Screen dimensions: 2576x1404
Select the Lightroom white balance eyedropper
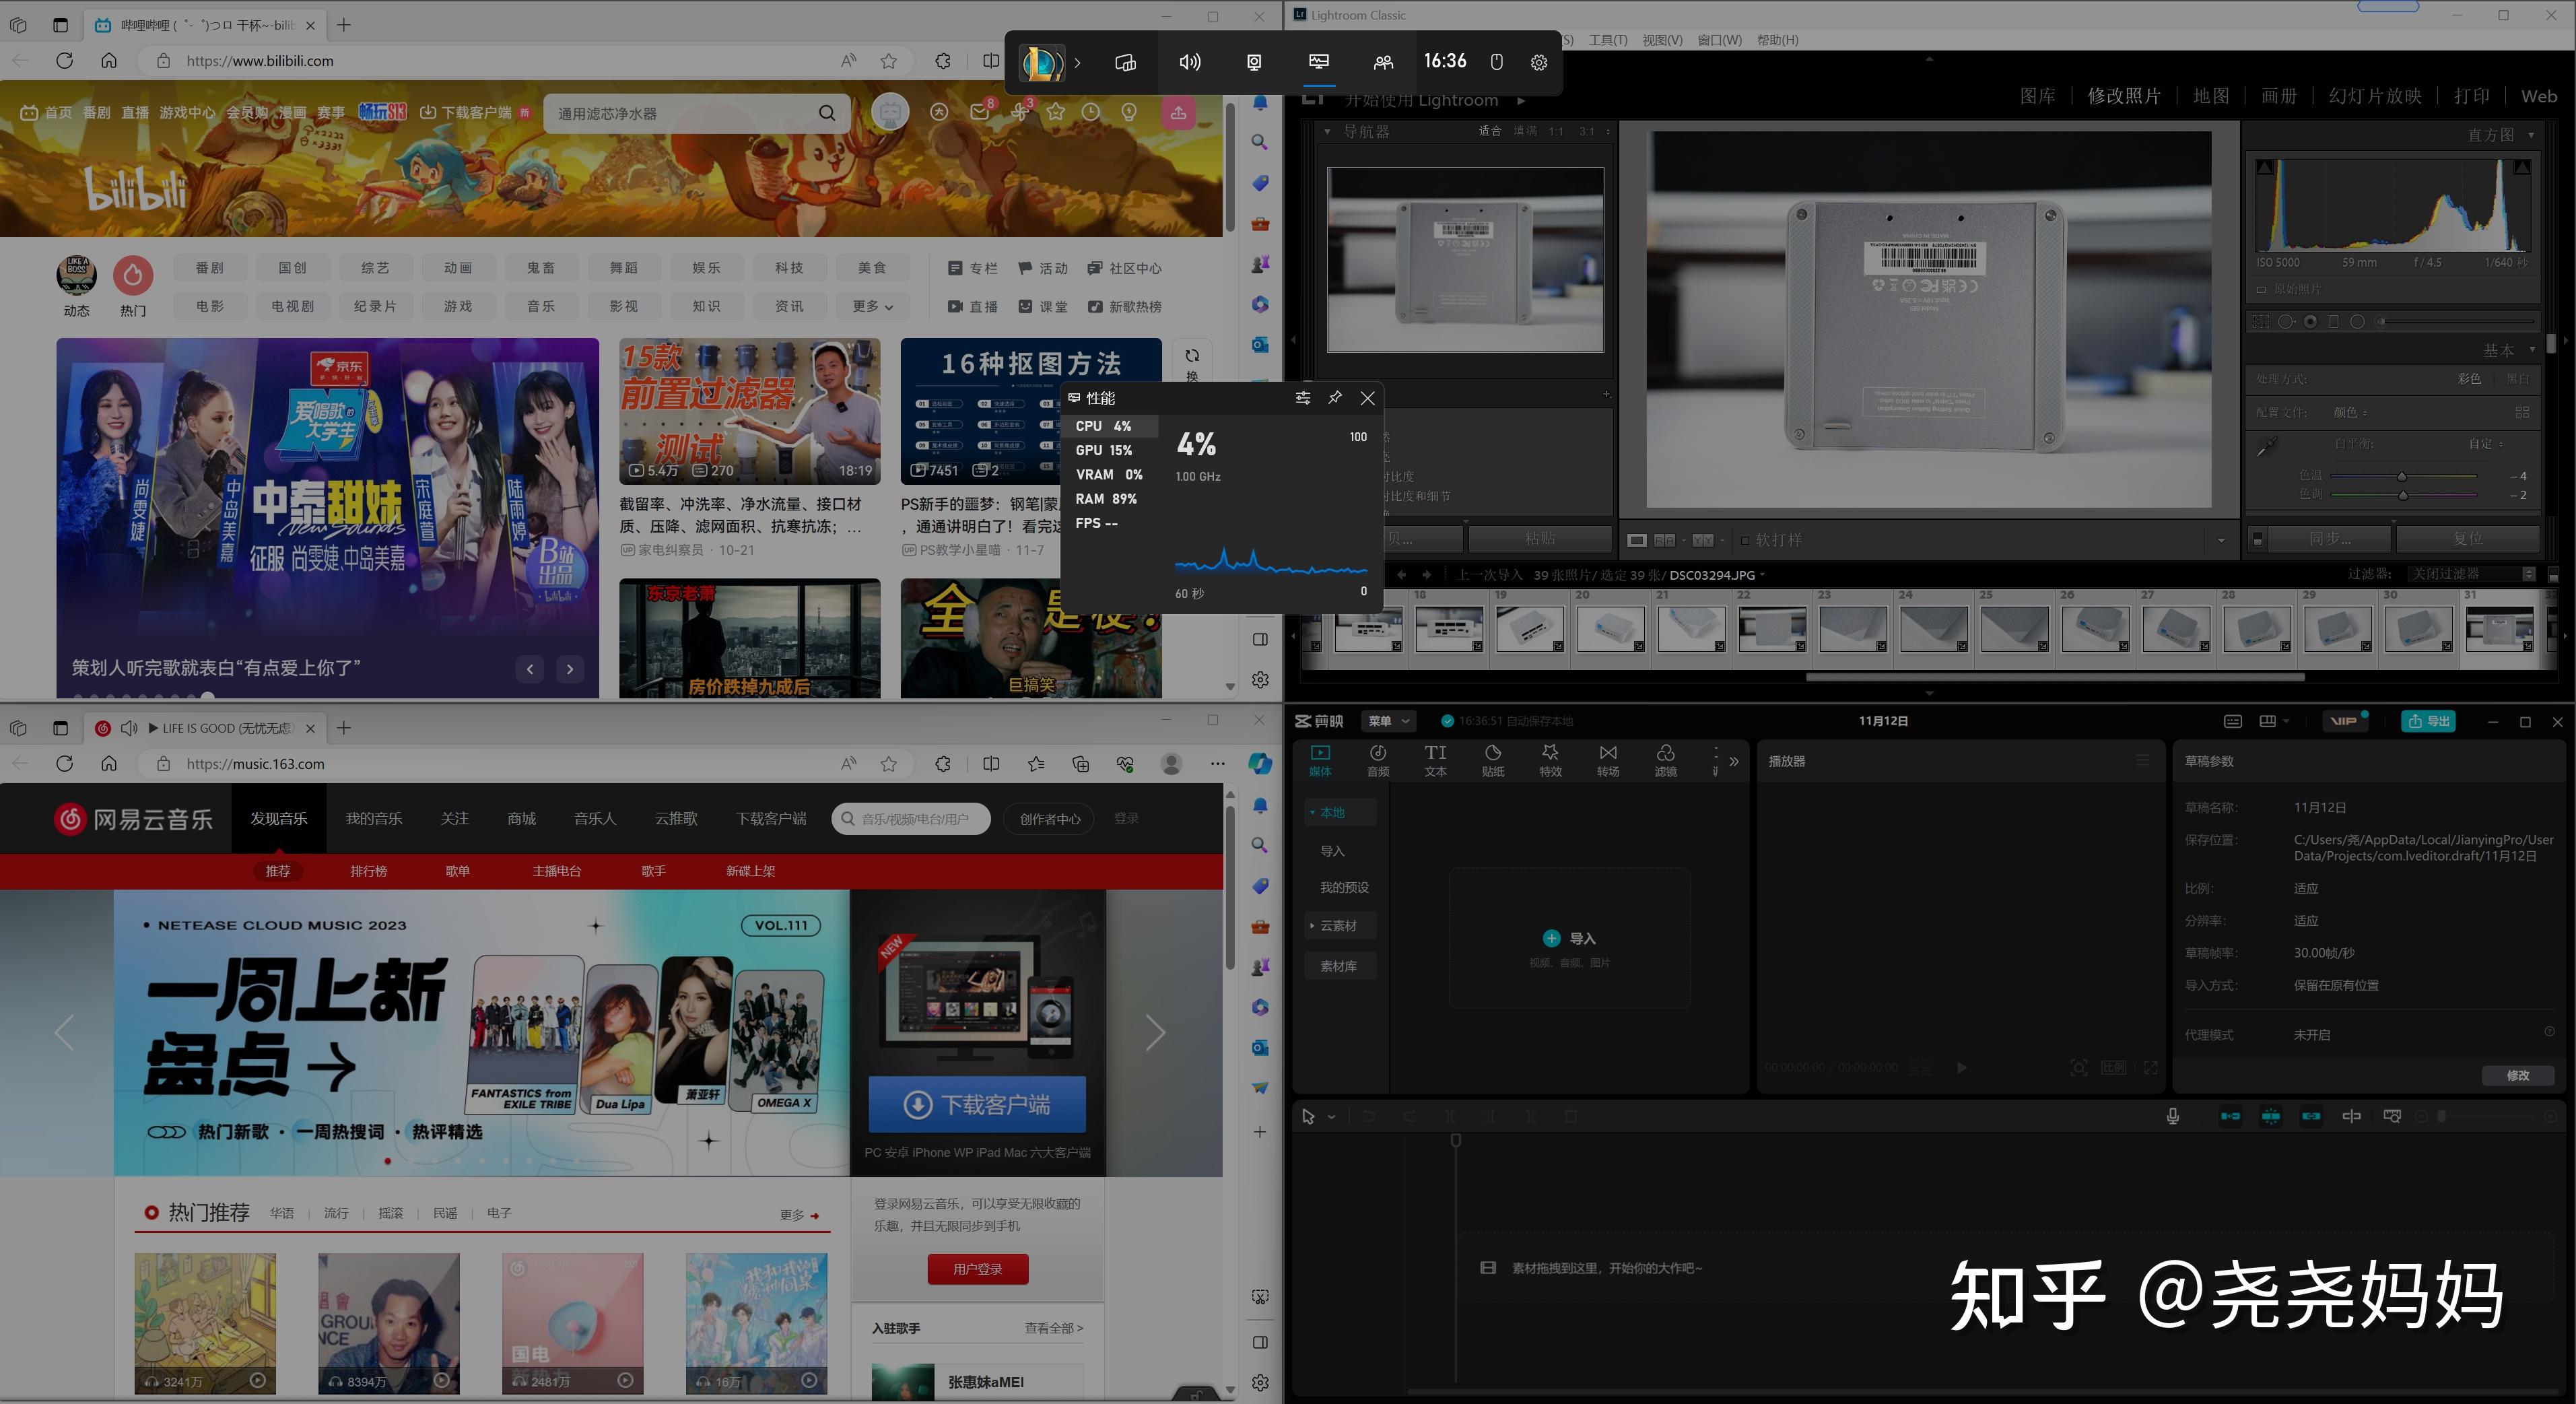2267,446
